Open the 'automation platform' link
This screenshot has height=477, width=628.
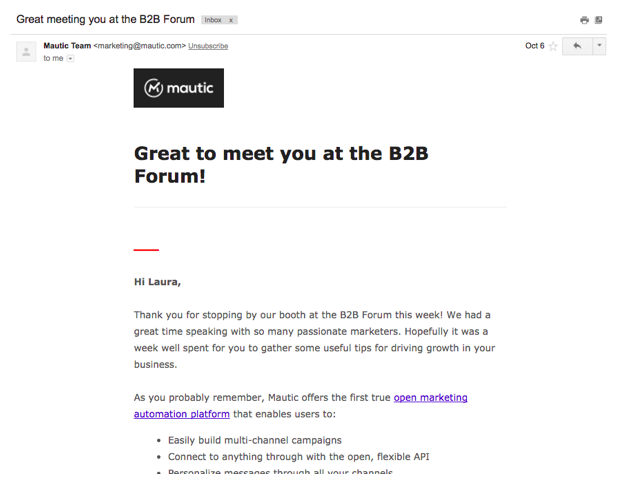click(x=182, y=414)
